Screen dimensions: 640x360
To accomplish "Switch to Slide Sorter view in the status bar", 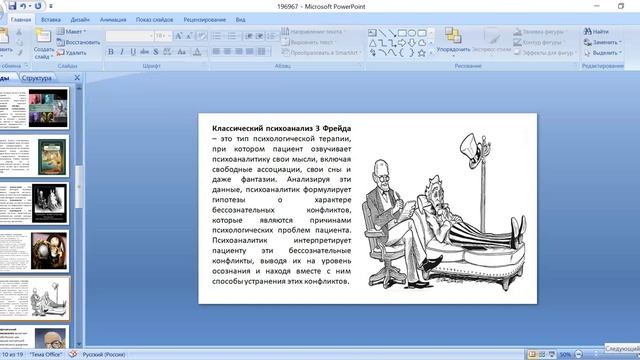I will click(x=542, y=354).
